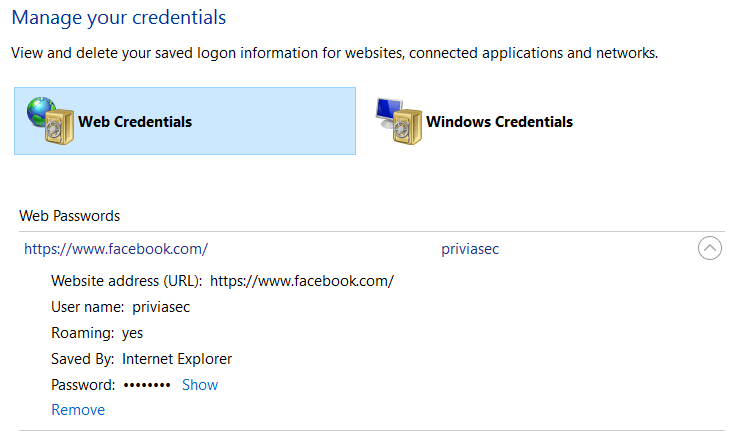Screen dimensions: 735x436
Task: Click the 'Roaming: yes' detail line
Action: (x=97, y=333)
